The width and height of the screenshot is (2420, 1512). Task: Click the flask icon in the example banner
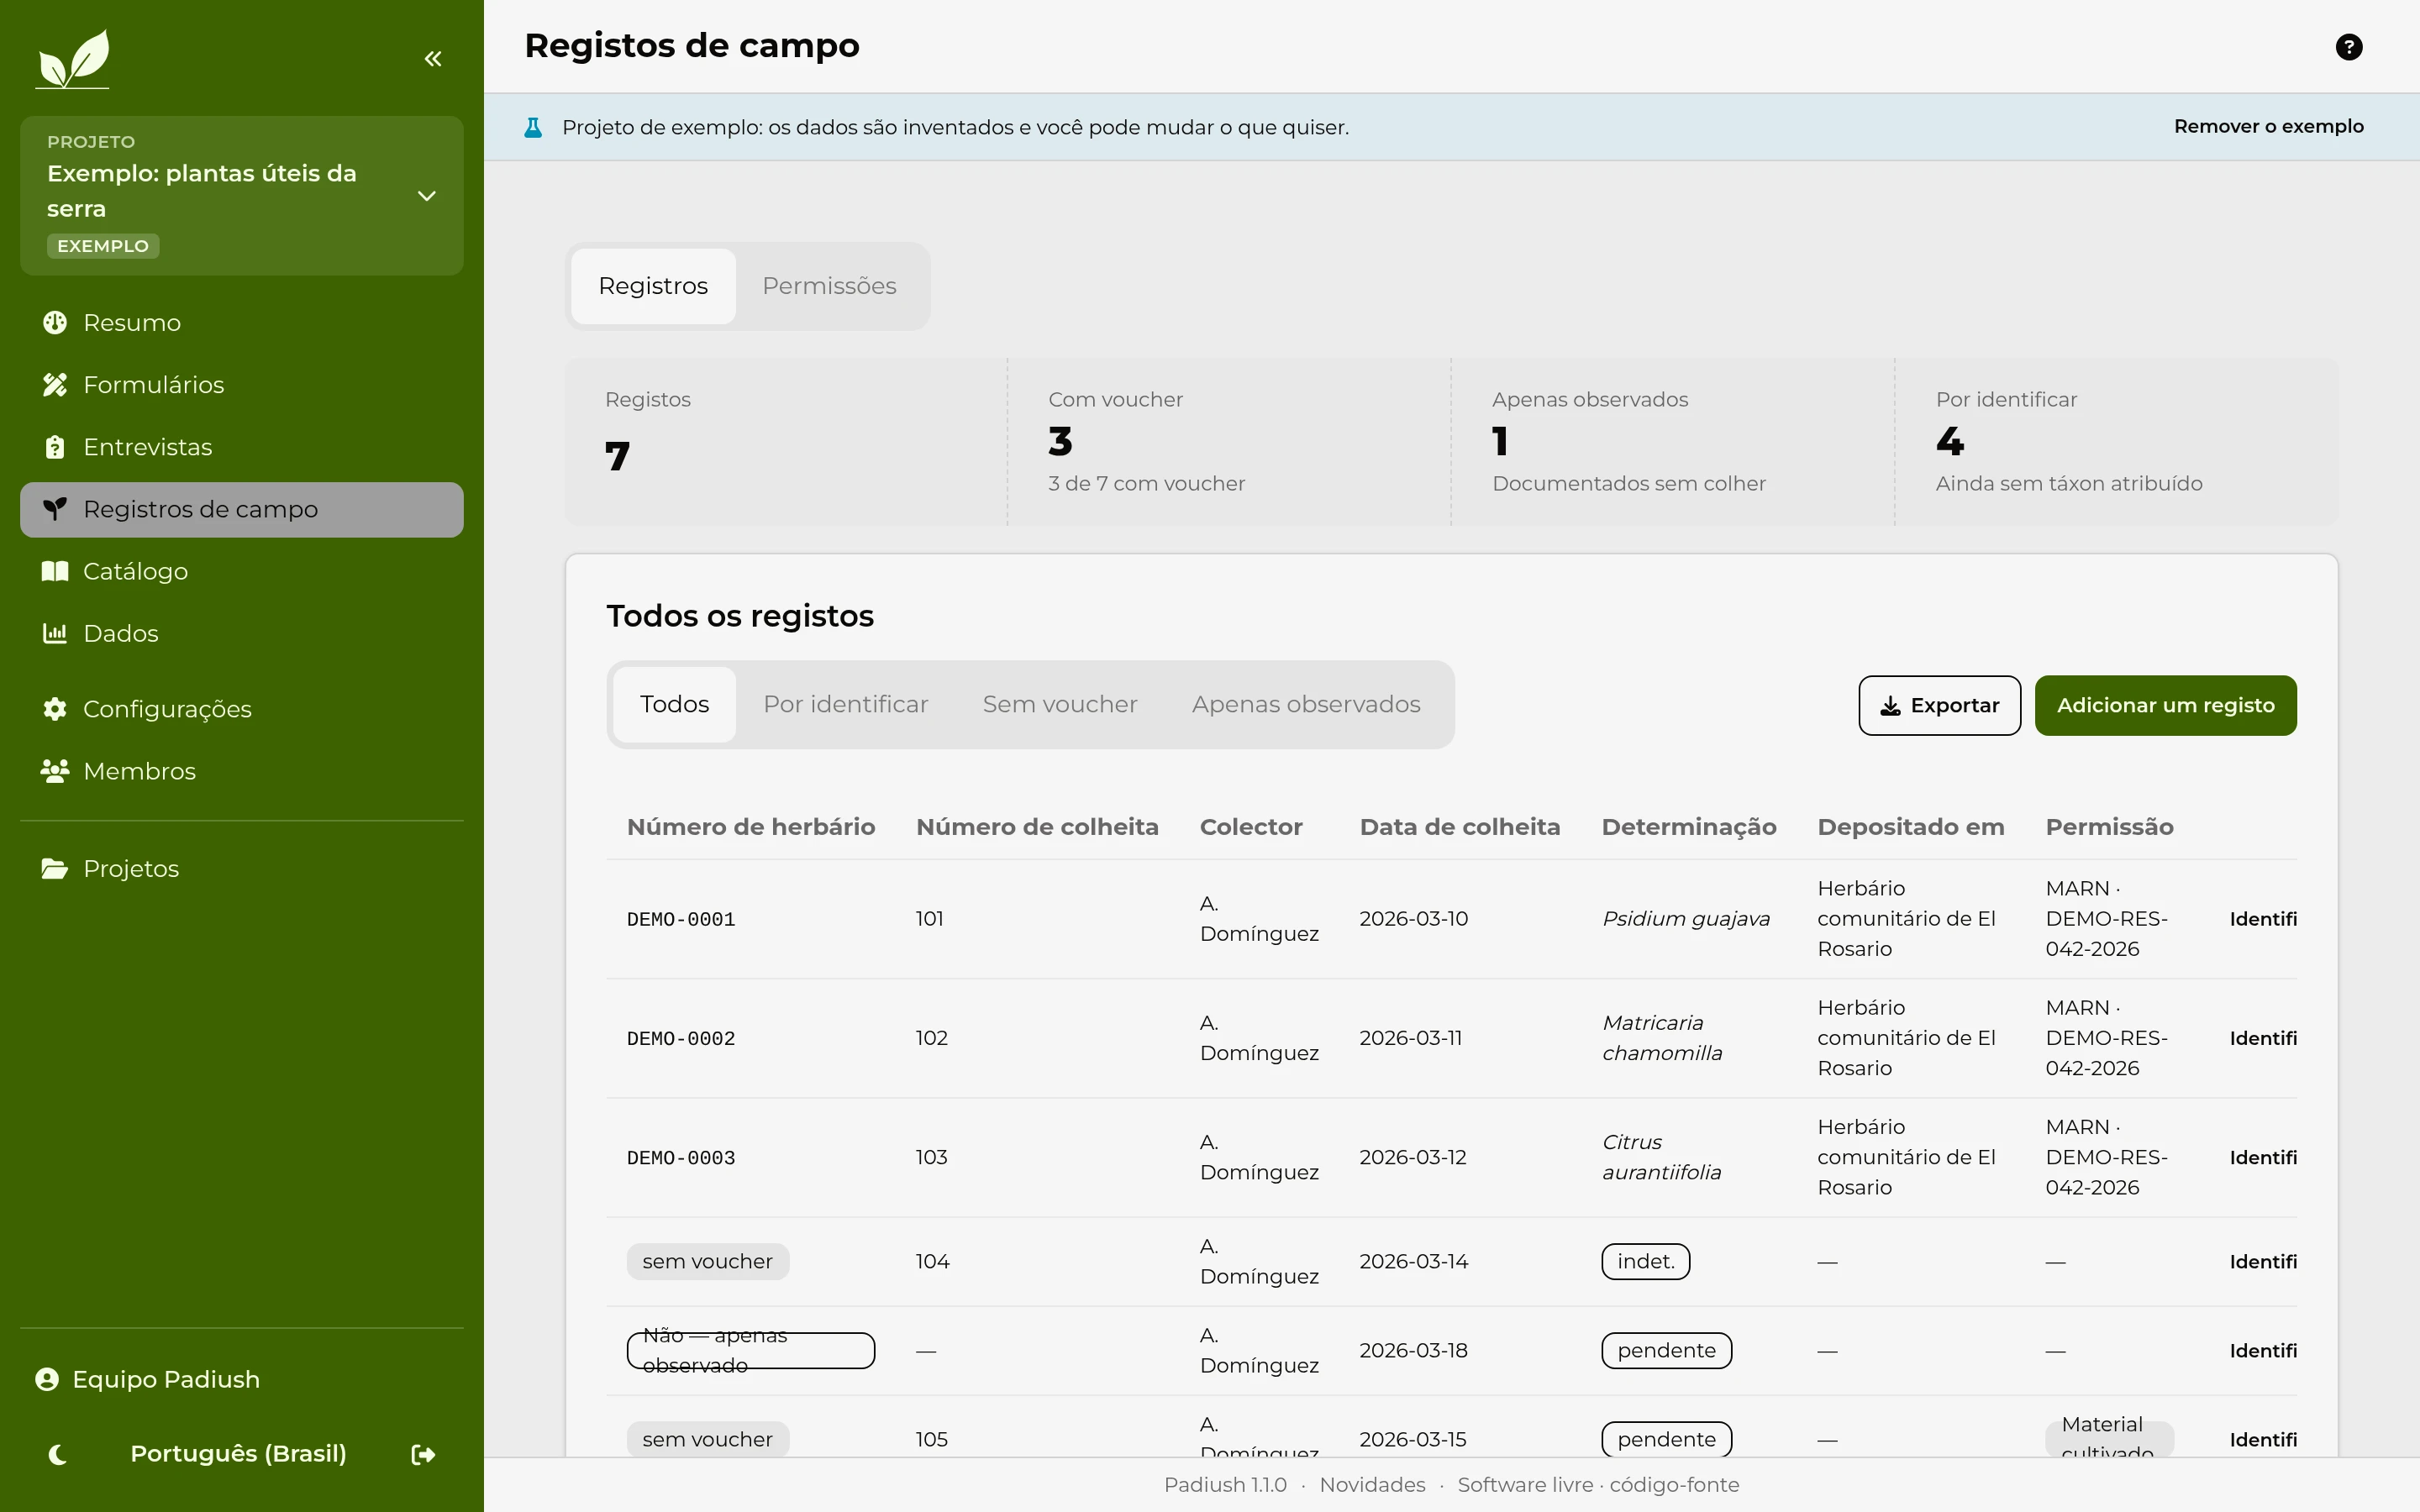pos(533,128)
